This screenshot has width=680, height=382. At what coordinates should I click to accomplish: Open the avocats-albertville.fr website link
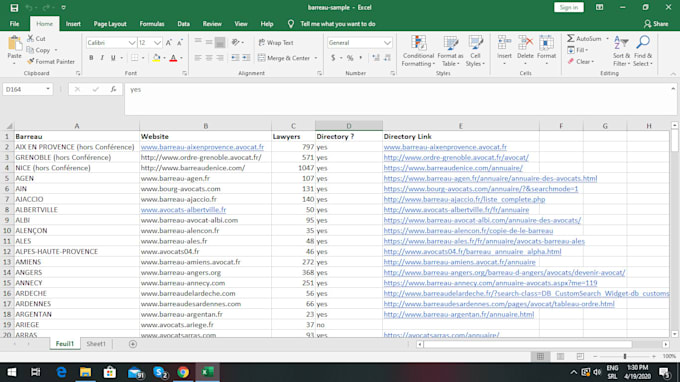point(183,210)
